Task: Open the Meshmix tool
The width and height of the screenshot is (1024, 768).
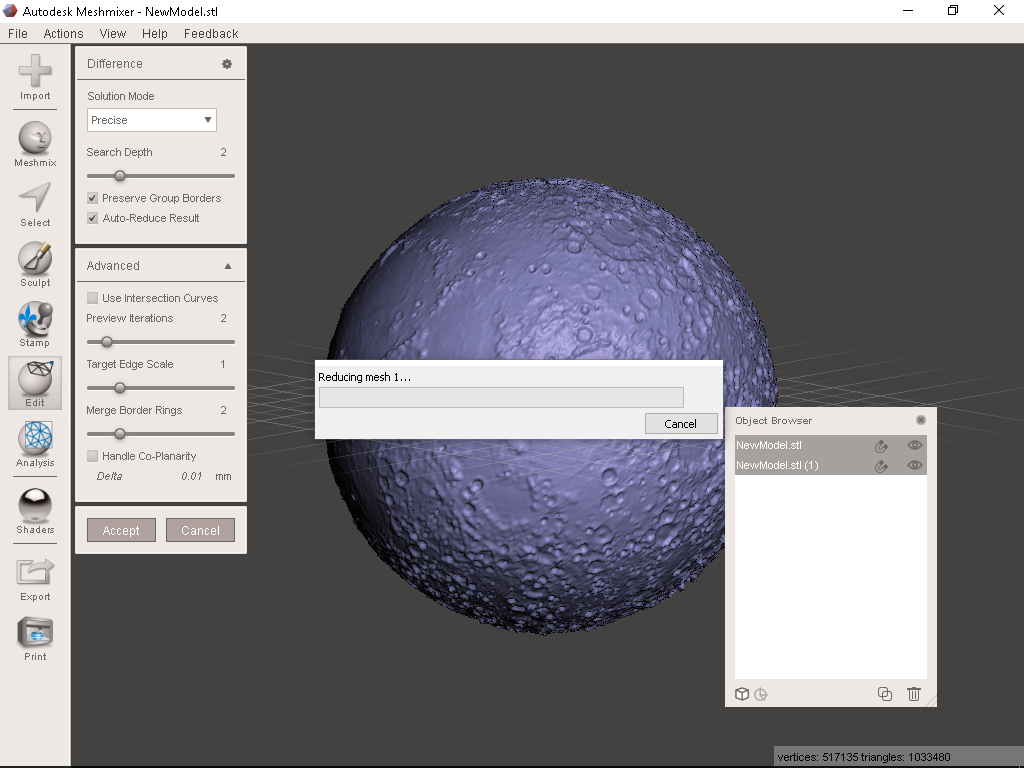Action: click(35, 144)
